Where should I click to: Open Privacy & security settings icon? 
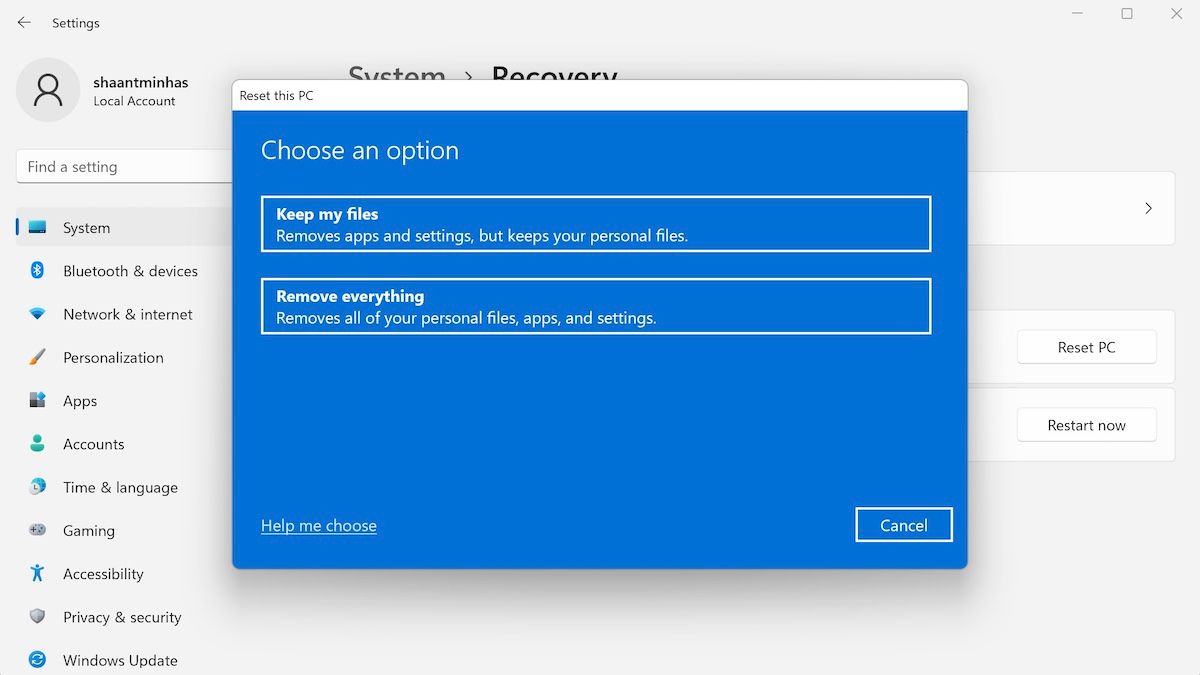click(37, 617)
